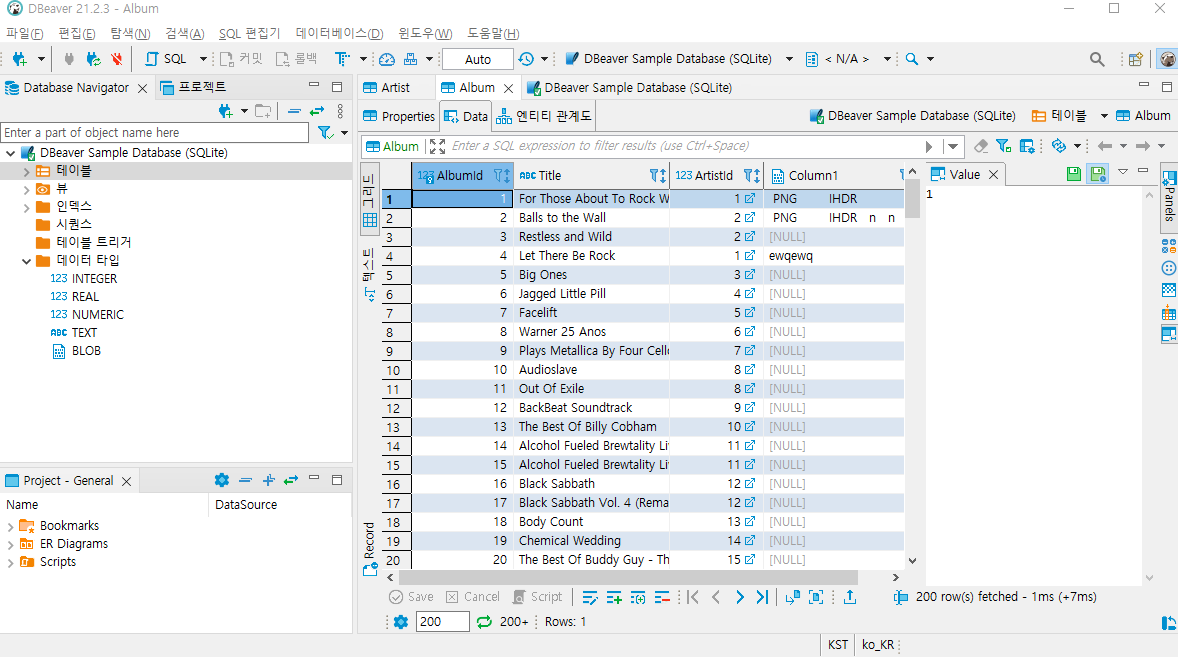Open active connection dropdown in toolbar

789,59
